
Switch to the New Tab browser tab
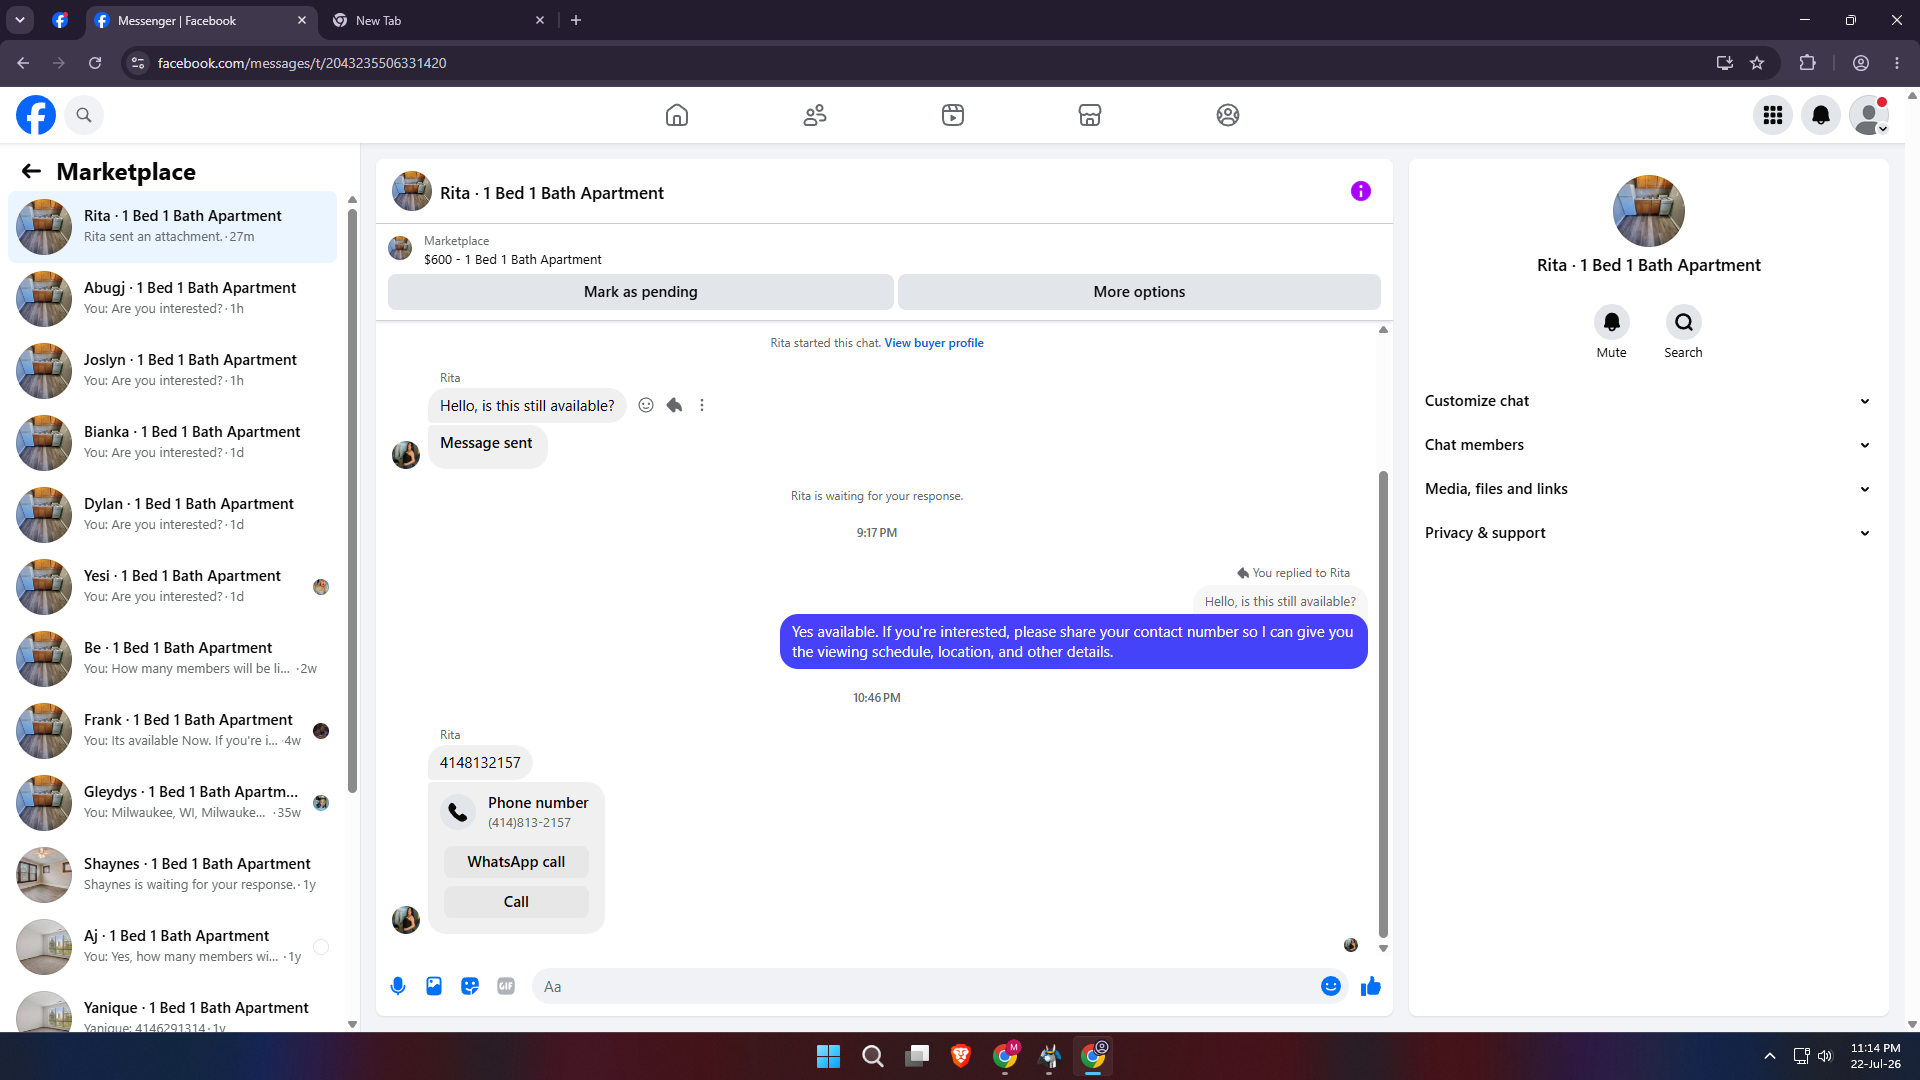click(x=436, y=20)
